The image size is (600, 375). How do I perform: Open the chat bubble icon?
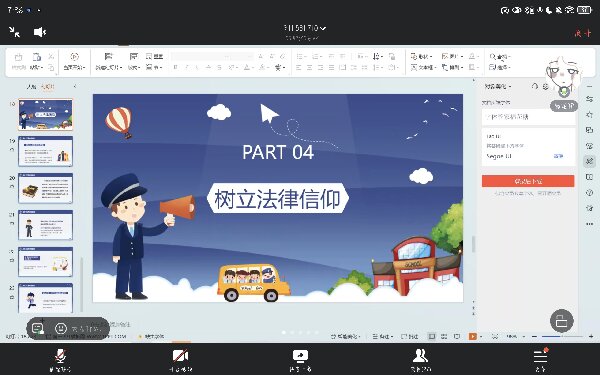coord(38,328)
